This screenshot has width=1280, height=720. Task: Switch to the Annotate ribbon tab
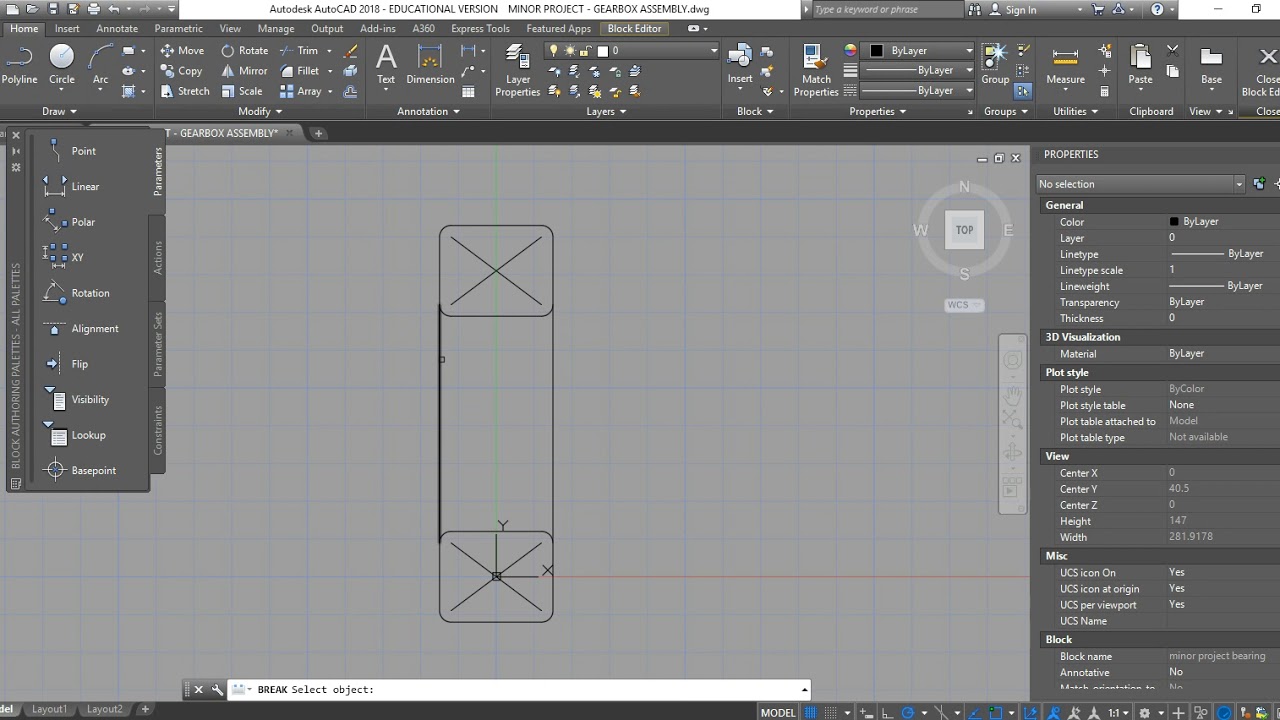click(x=117, y=28)
